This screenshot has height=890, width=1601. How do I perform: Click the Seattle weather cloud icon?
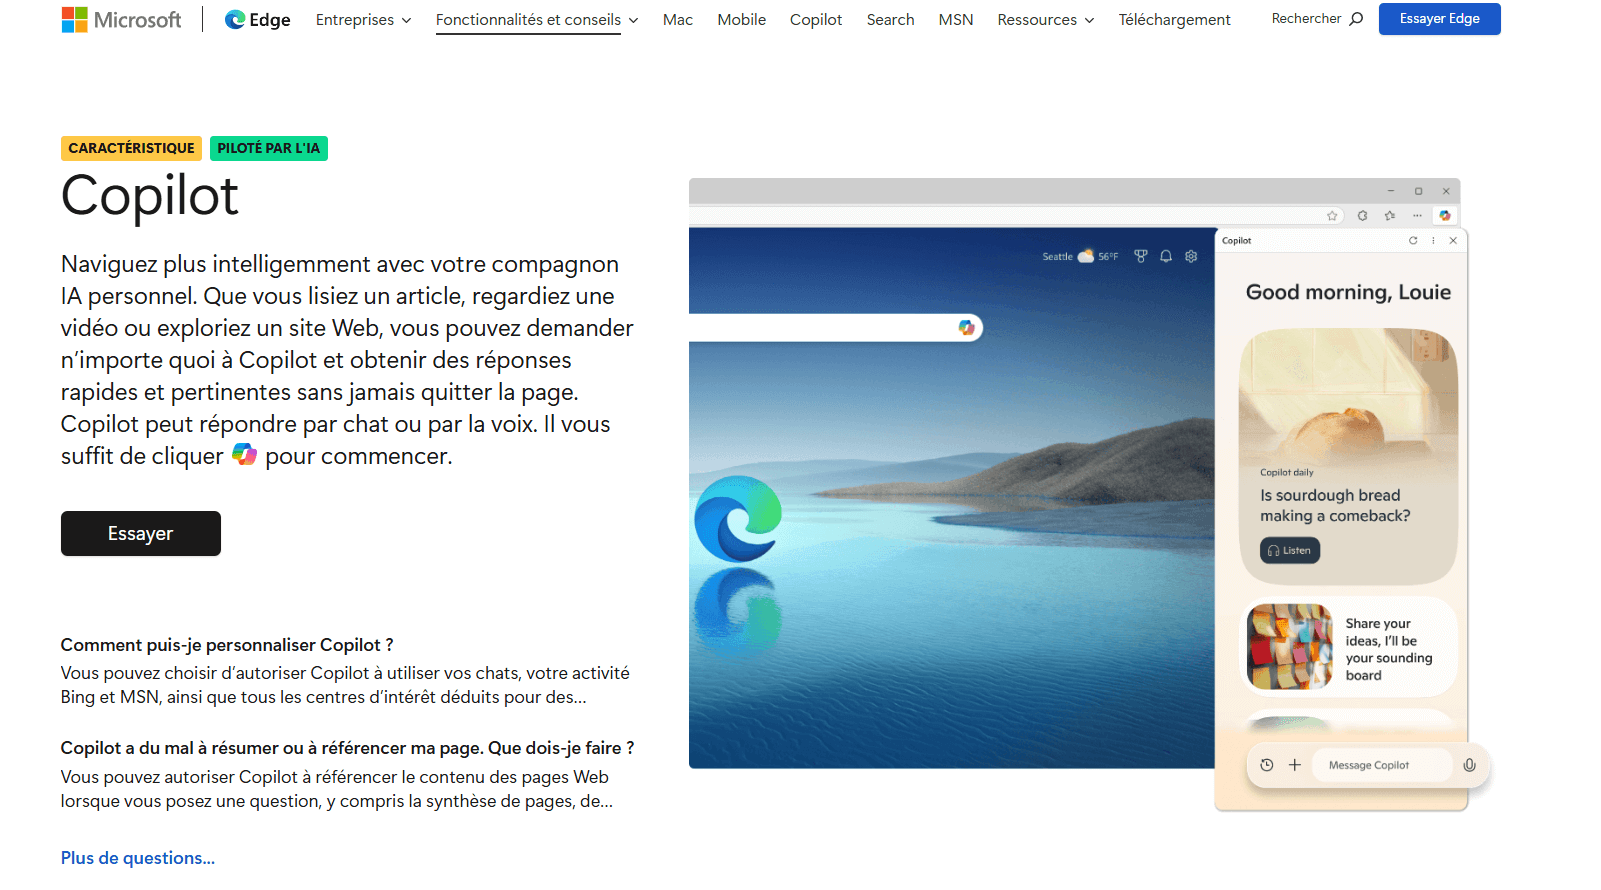click(x=1085, y=256)
